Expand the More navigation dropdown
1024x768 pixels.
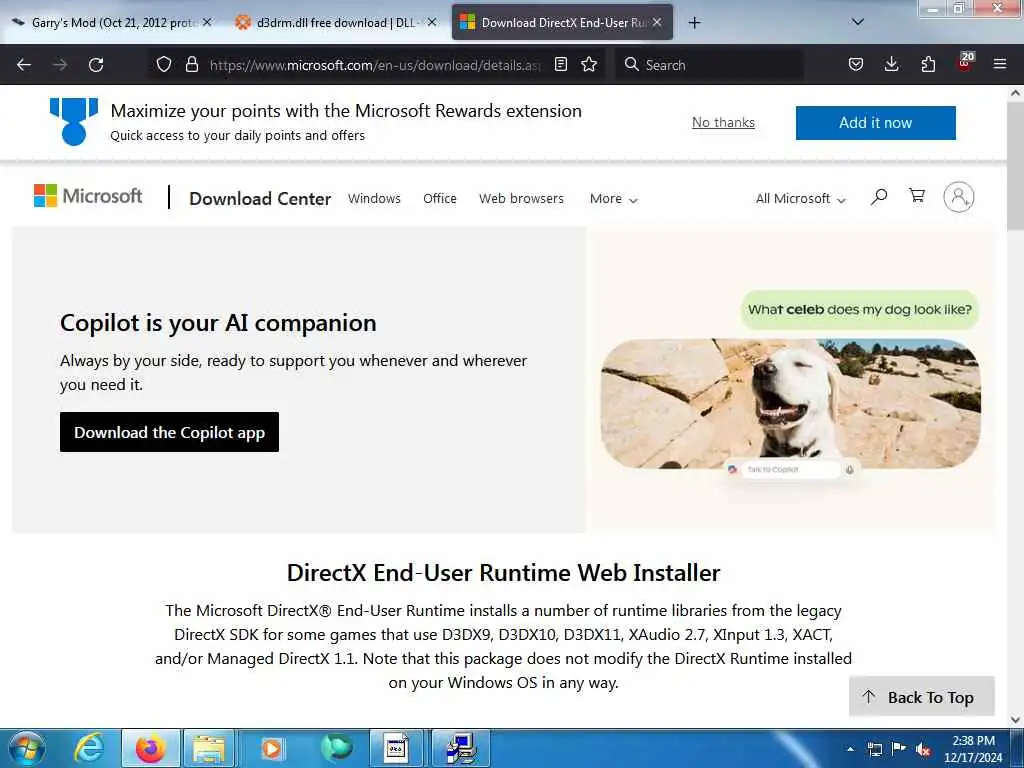(x=613, y=199)
